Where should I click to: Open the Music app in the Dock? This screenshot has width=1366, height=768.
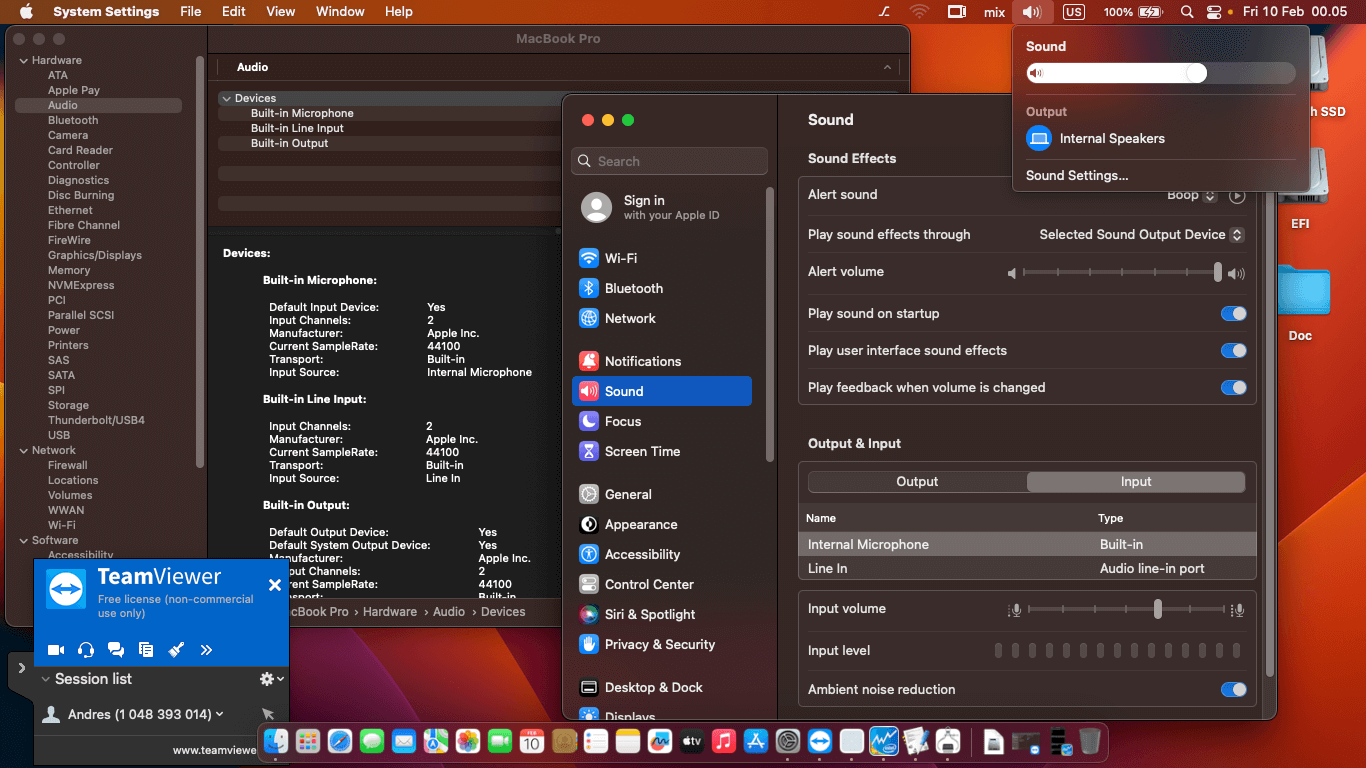pos(724,741)
